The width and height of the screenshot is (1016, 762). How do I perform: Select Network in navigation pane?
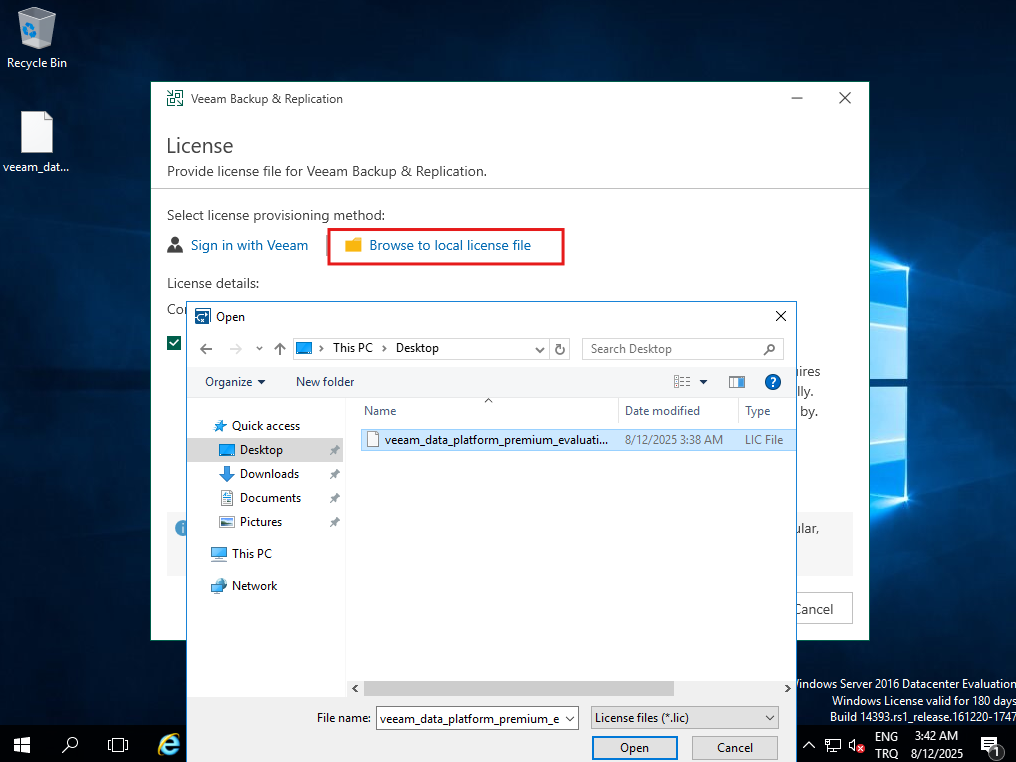tap(254, 586)
